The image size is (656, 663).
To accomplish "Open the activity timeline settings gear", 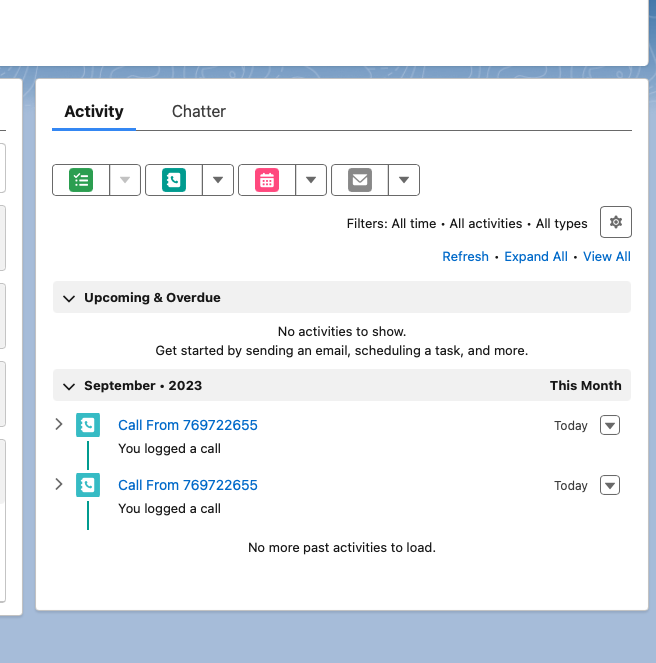I will point(616,222).
